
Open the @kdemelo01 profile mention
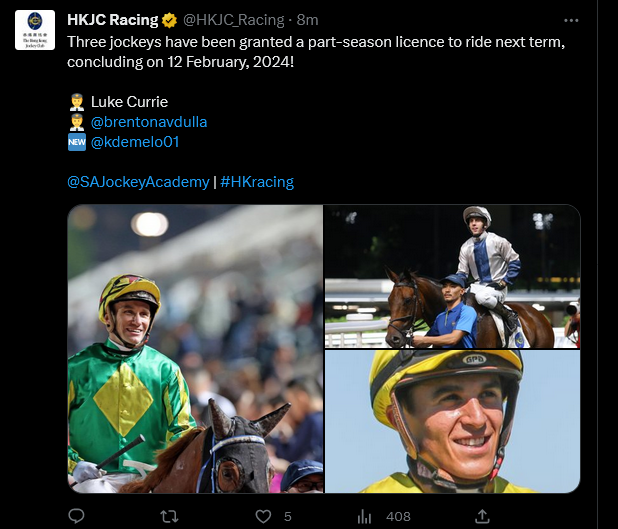click(x=134, y=142)
